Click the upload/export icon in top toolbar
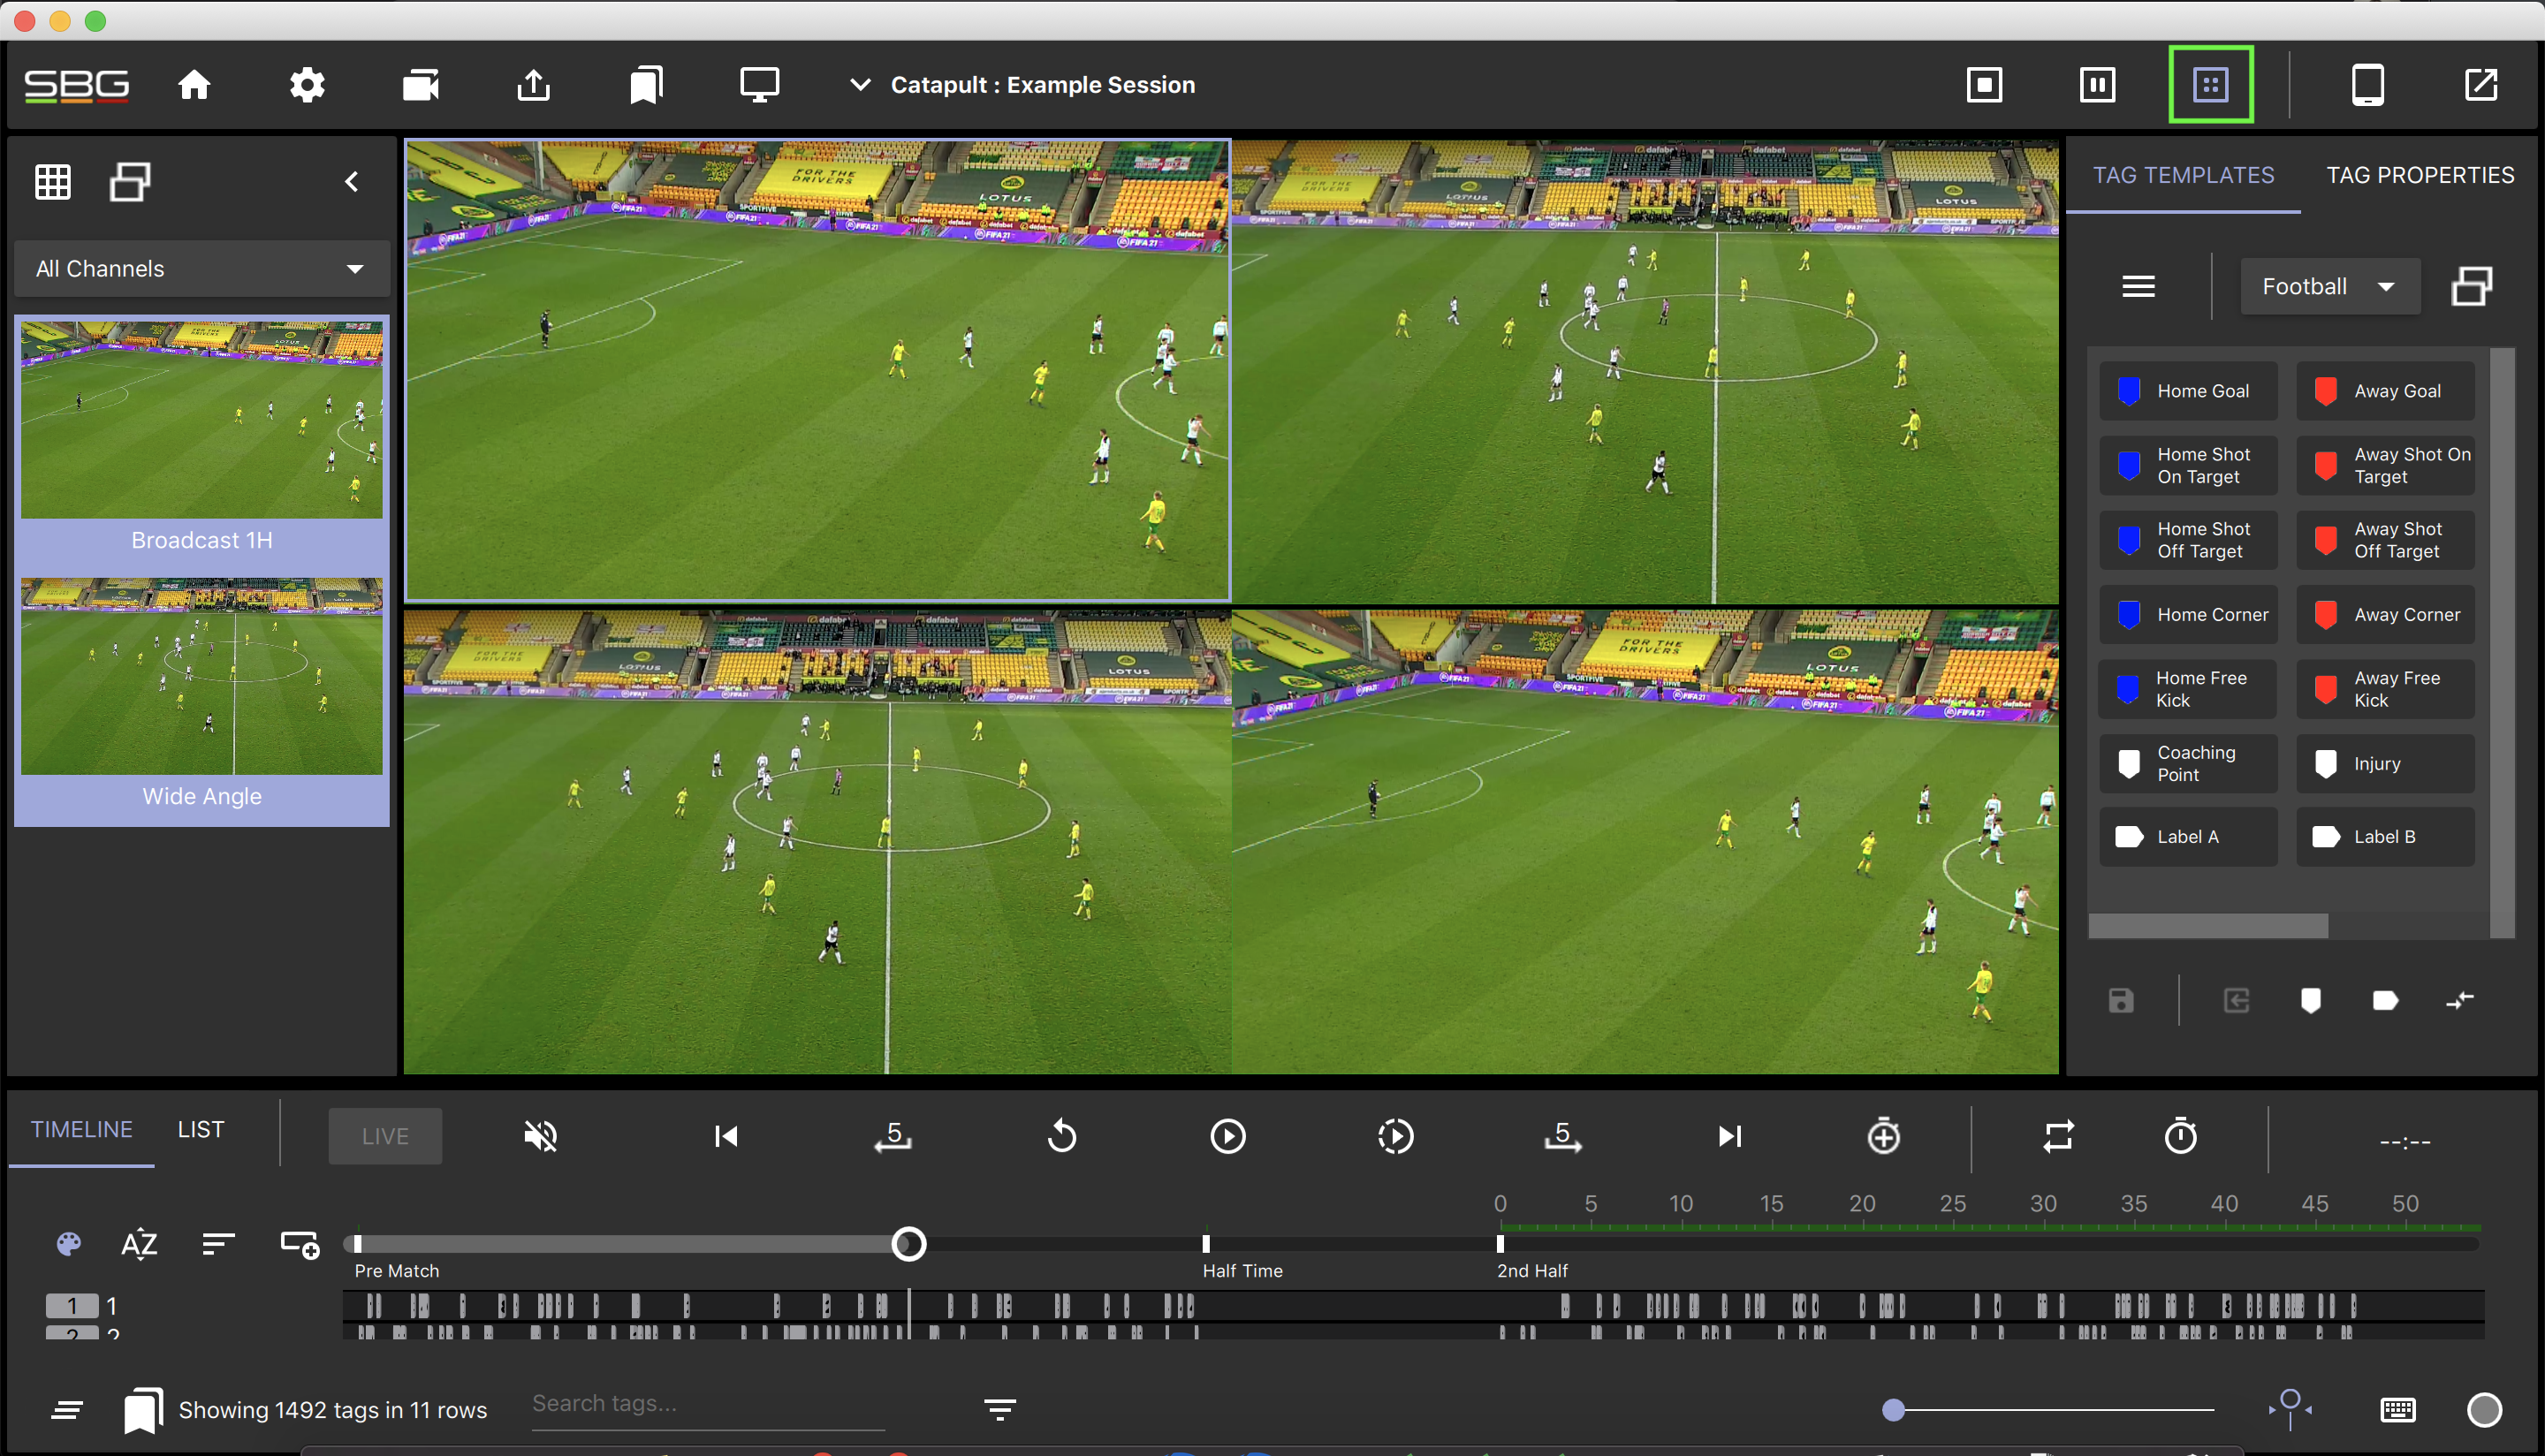Image resolution: width=2545 pixels, height=1456 pixels. click(534, 85)
